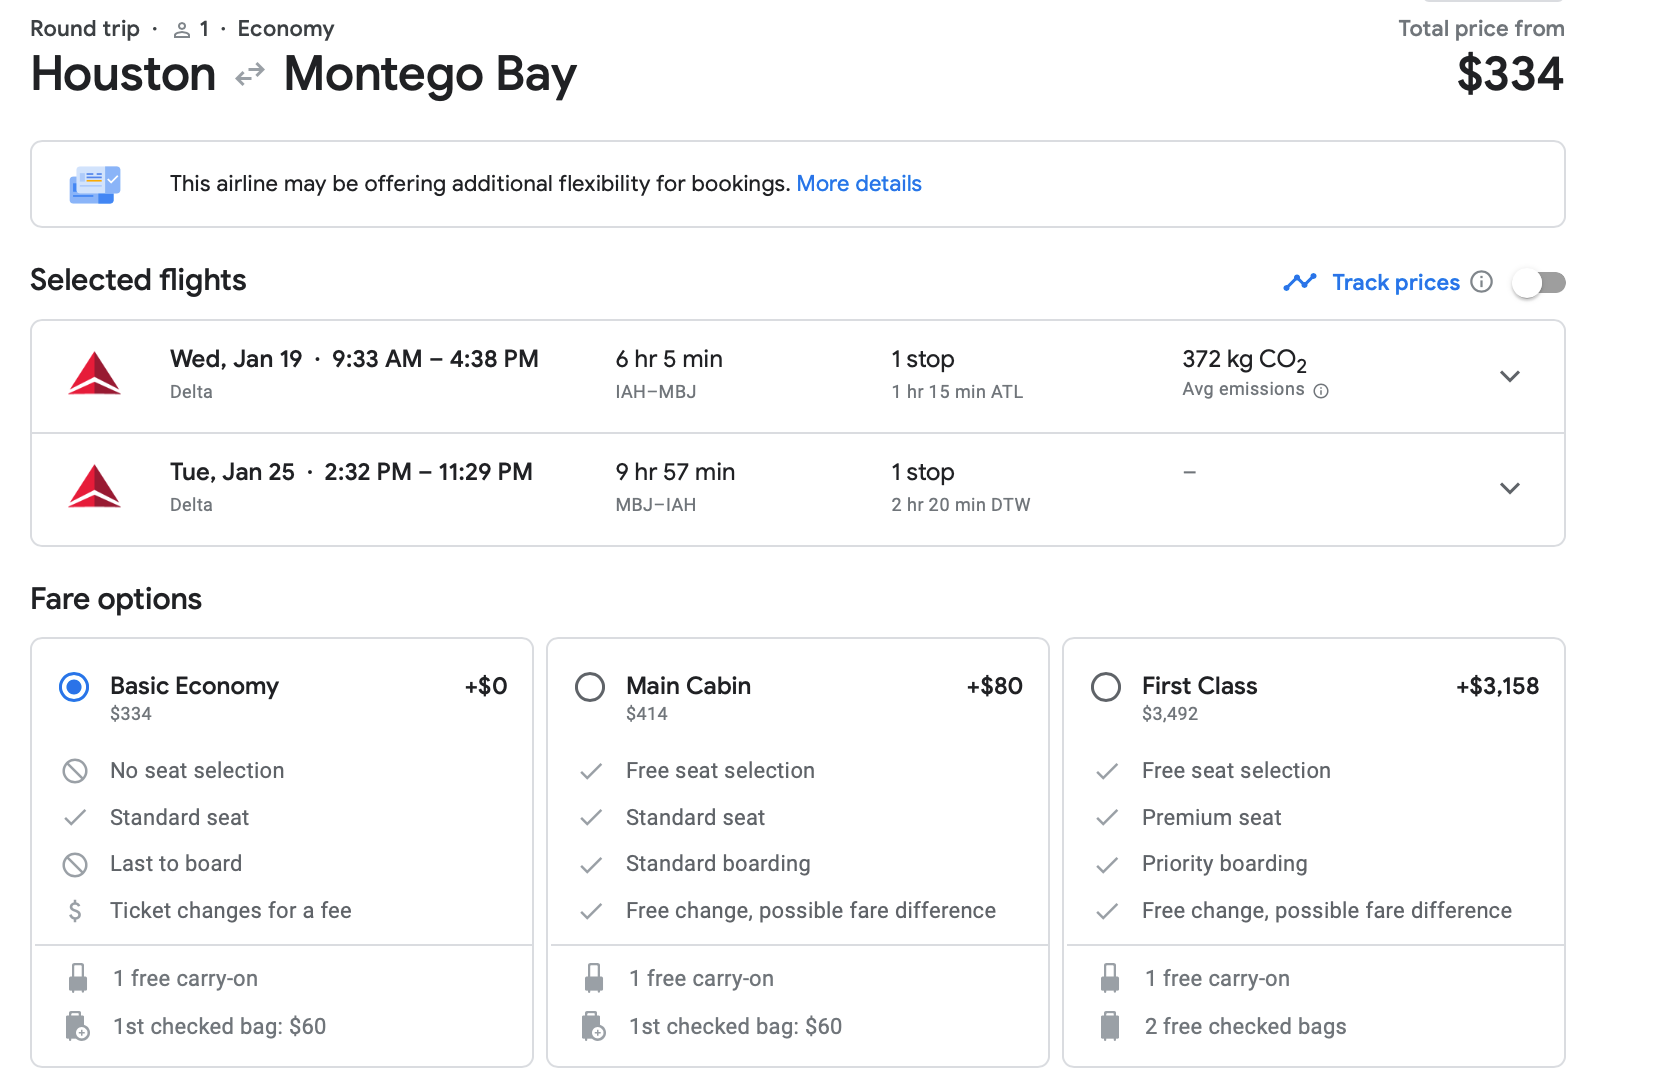Click First Class free checked bags icon
The image size is (1672, 1088).
1110,1026
